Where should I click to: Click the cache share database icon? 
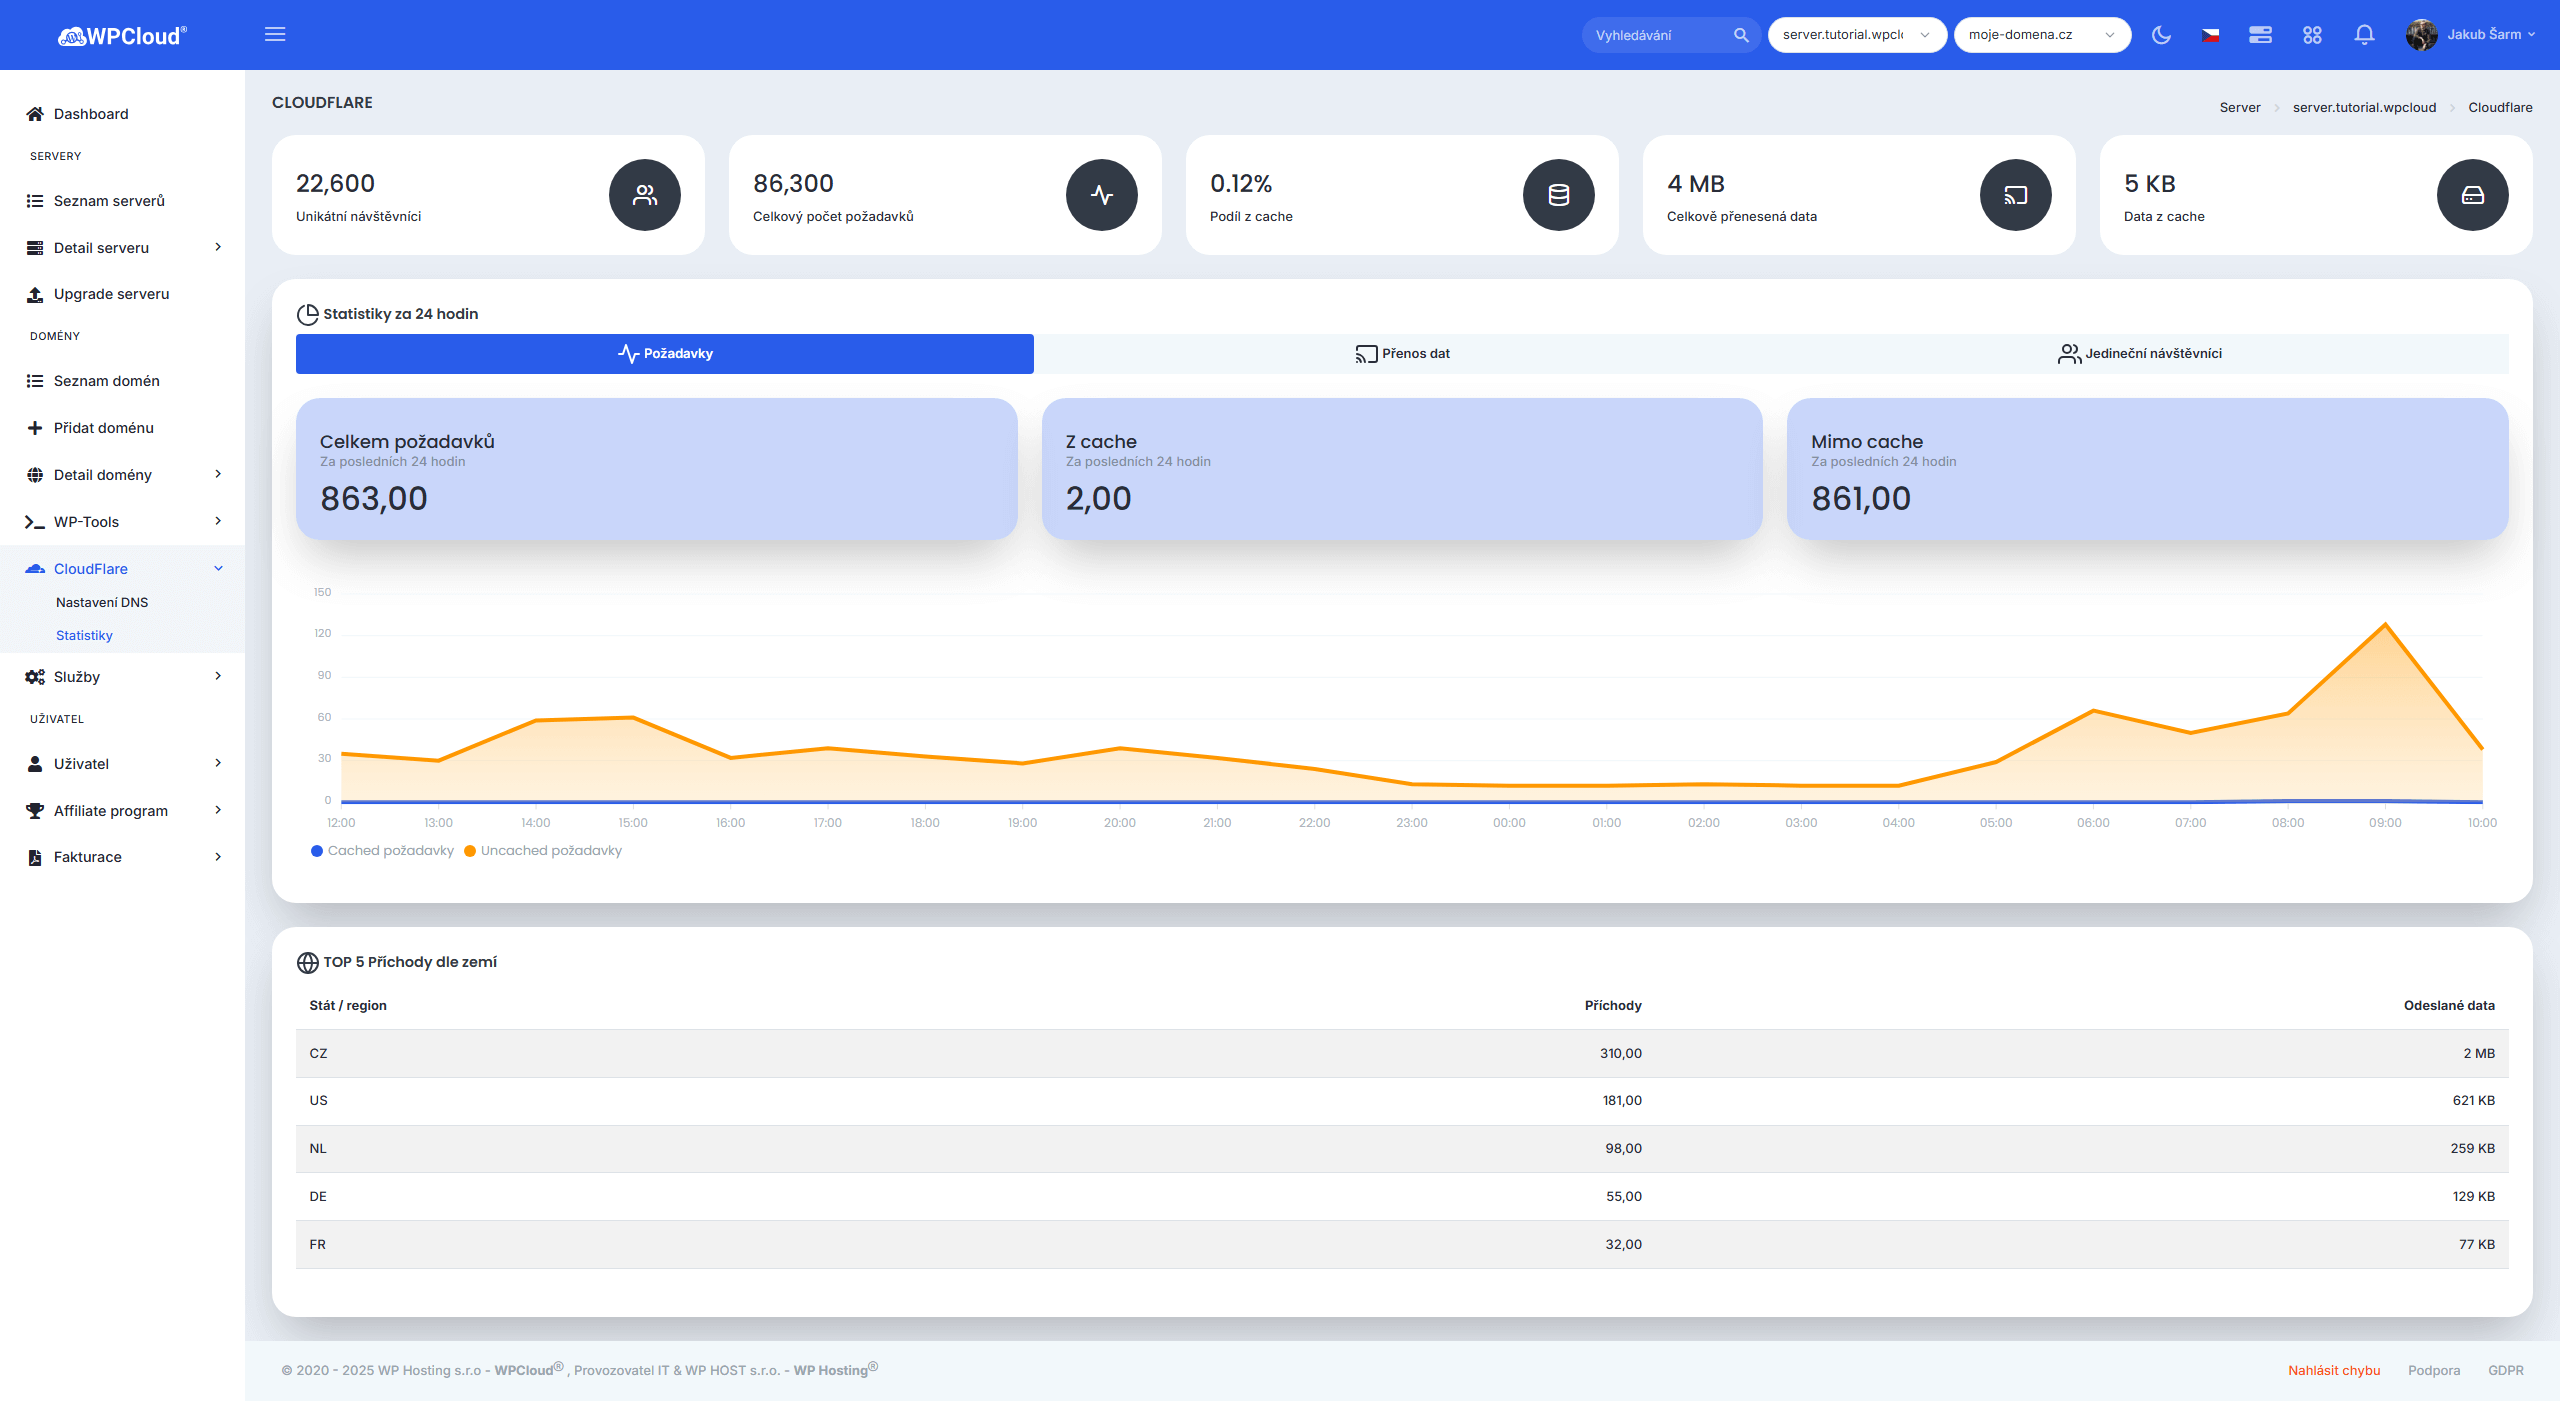click(1558, 195)
